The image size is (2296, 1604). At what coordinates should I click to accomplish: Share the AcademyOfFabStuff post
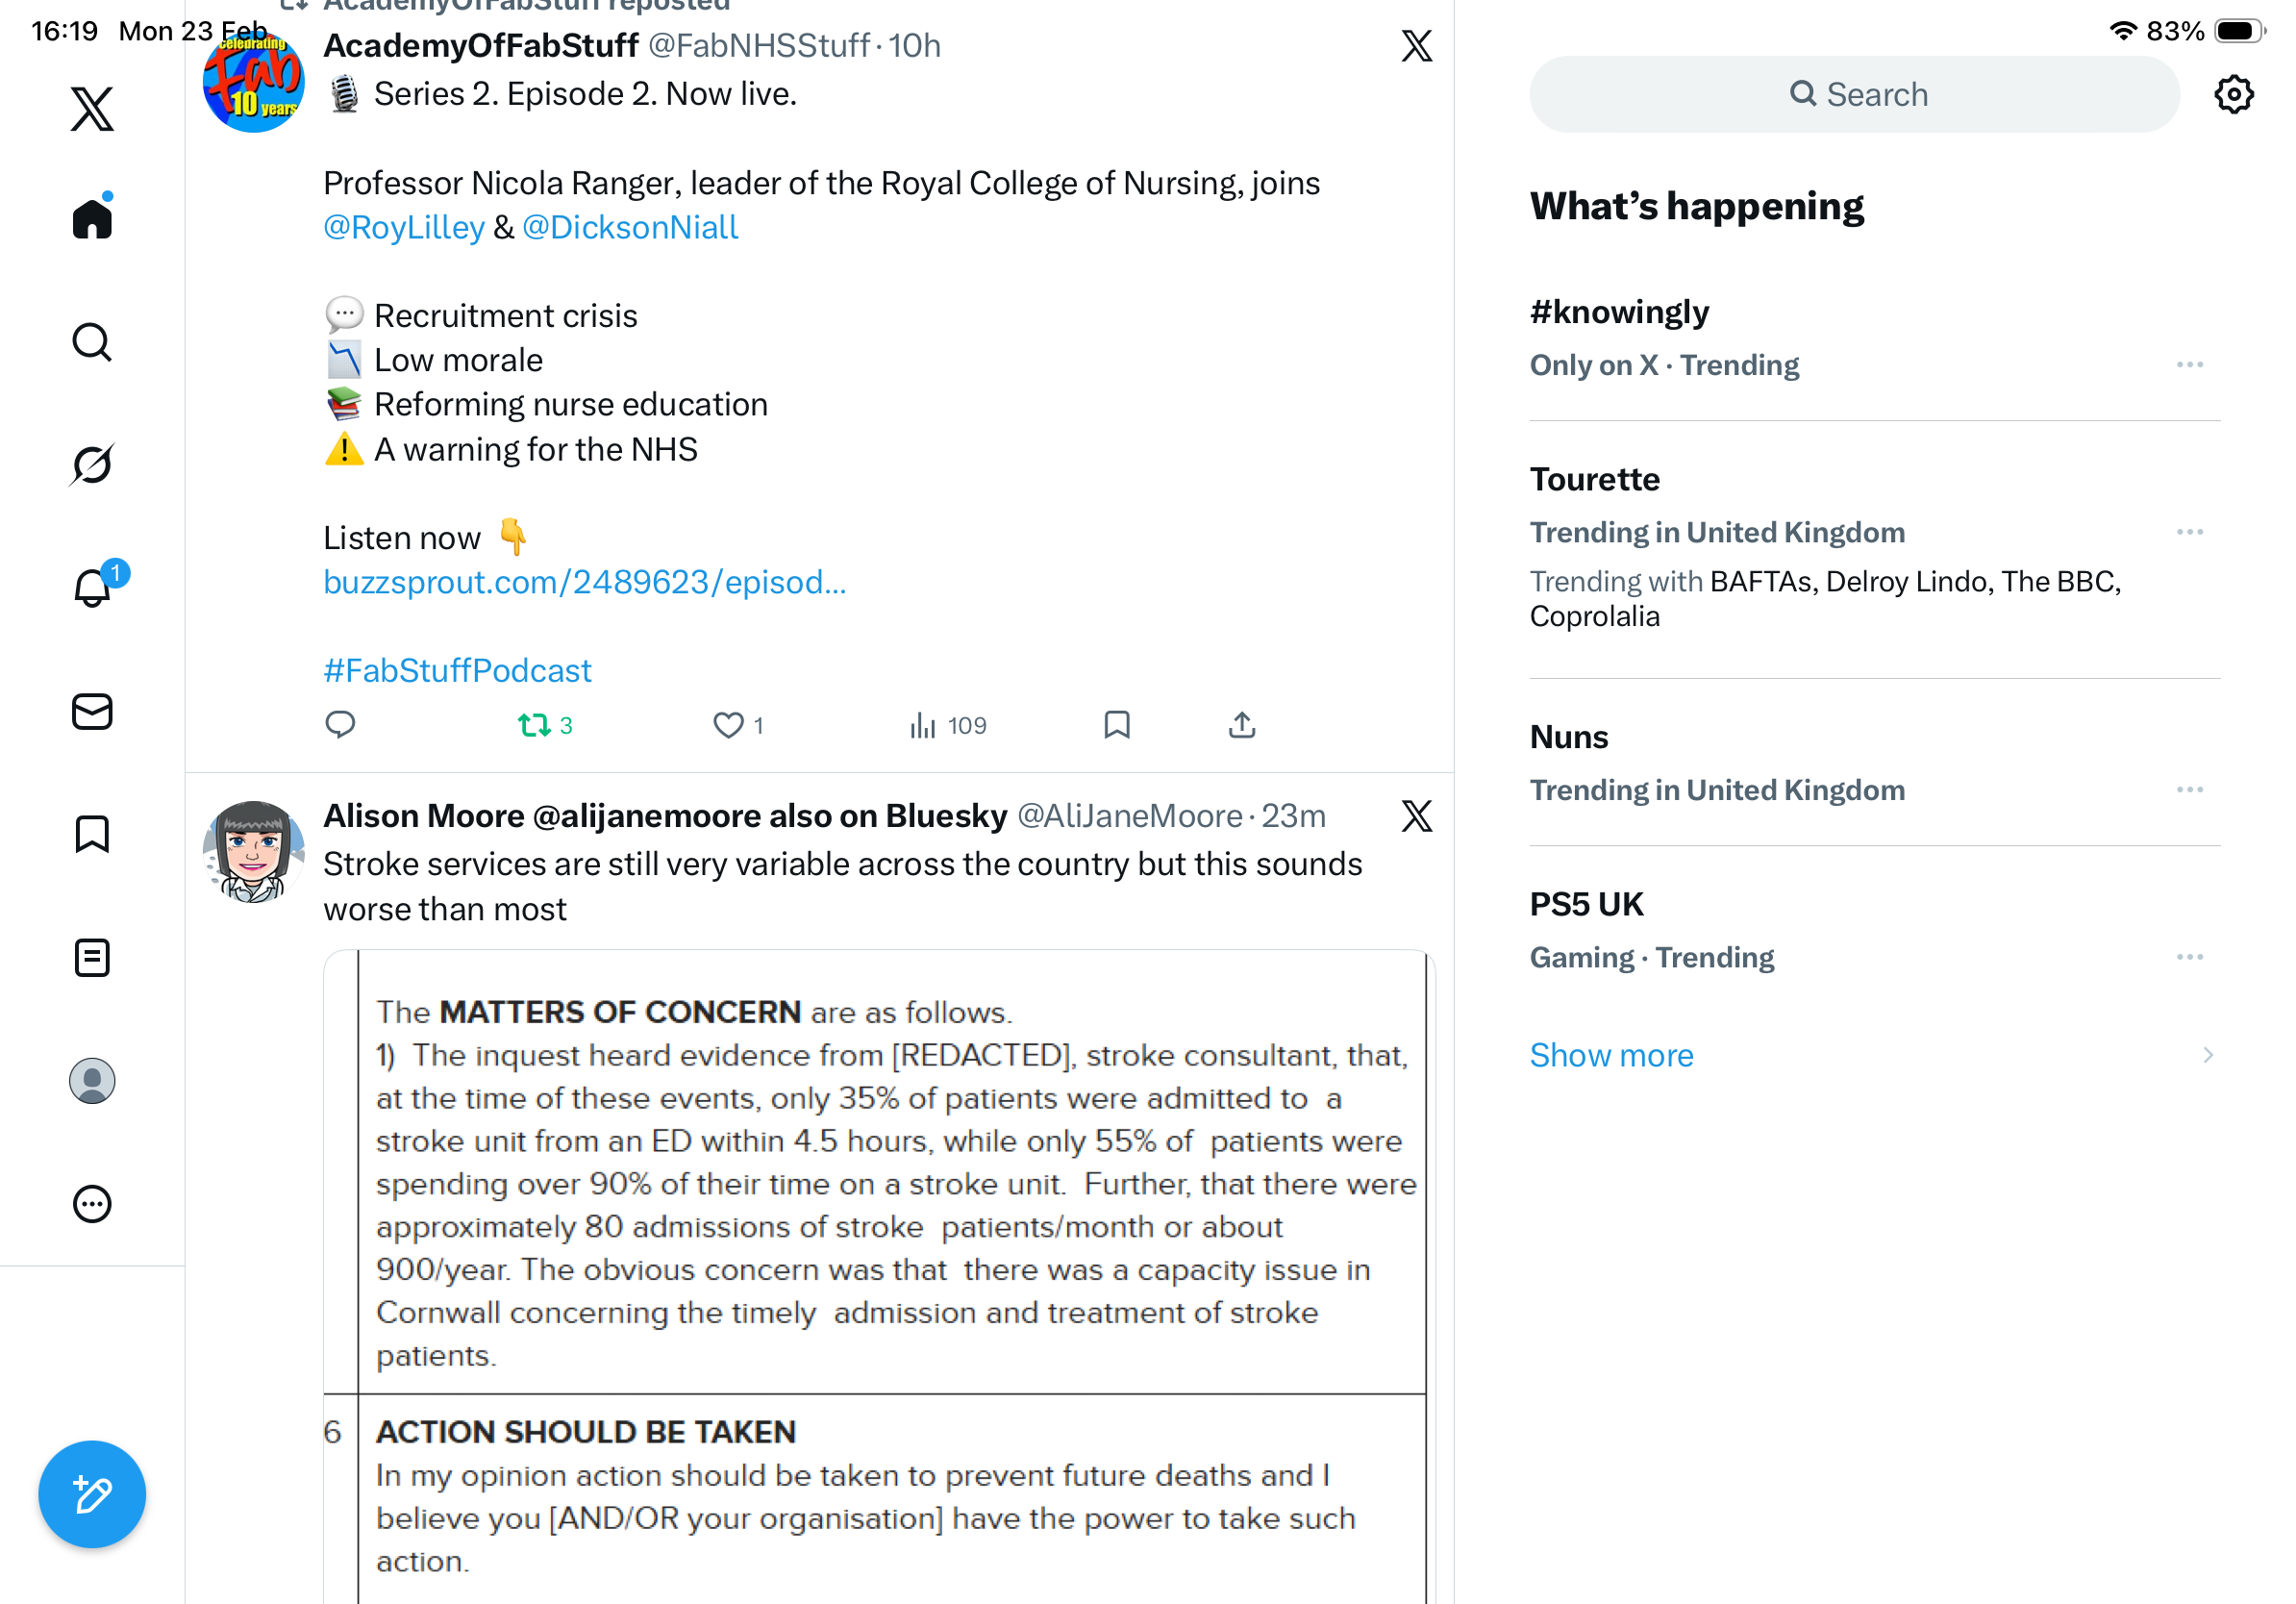point(1241,725)
